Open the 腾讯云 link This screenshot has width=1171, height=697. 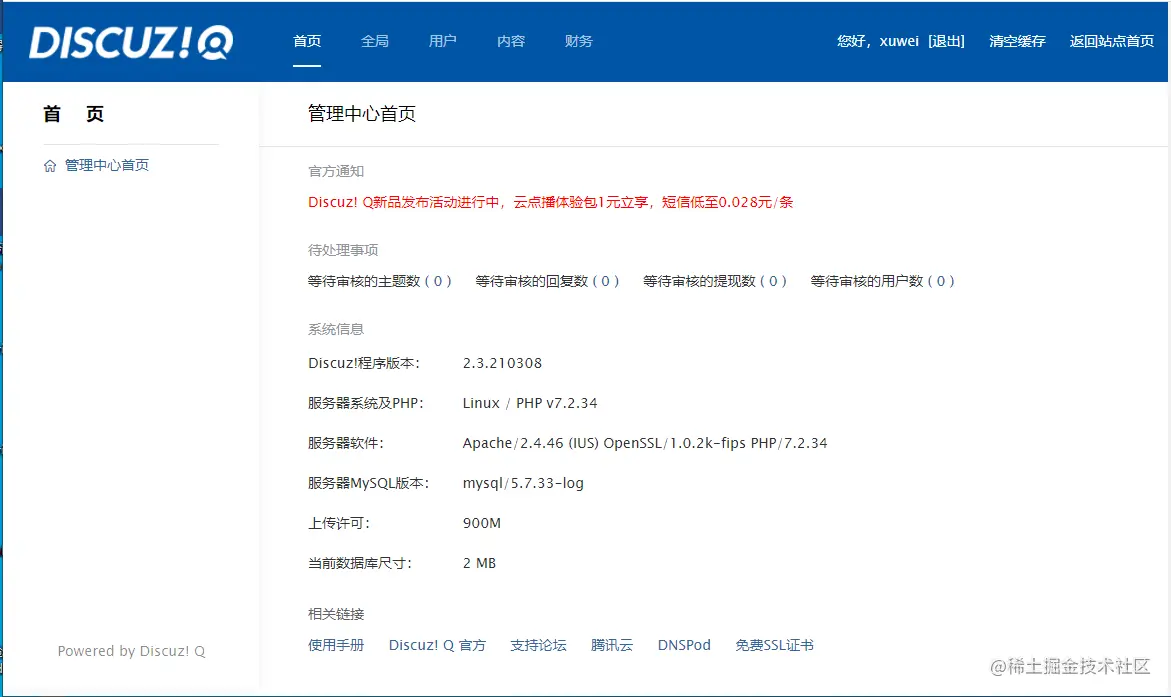[612, 645]
